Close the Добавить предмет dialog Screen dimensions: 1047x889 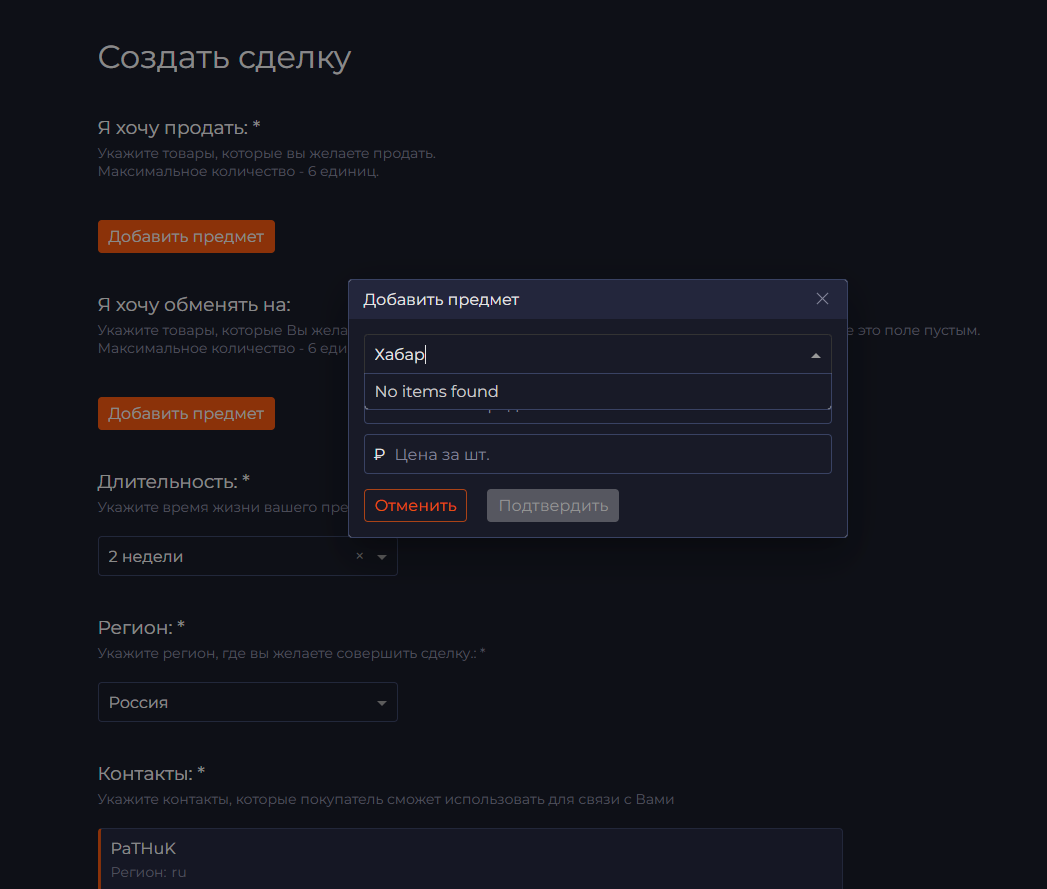tap(822, 299)
